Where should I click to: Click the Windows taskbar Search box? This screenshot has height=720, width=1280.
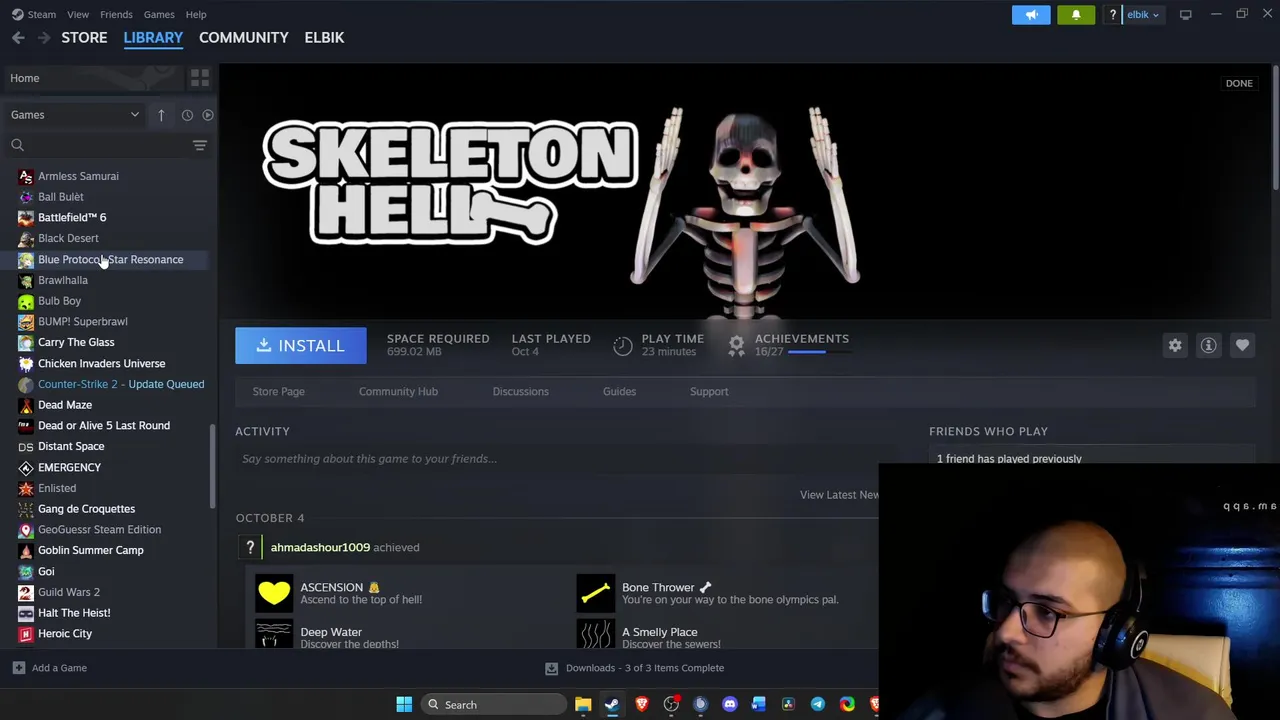494,705
